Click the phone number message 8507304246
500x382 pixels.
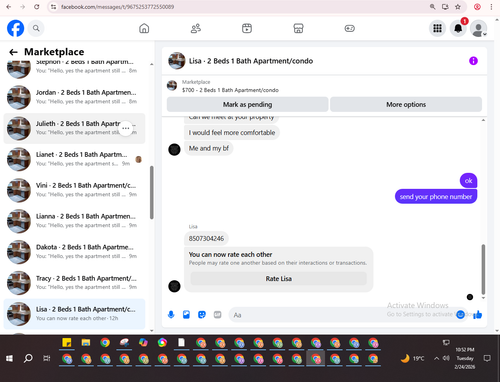[x=206, y=239]
